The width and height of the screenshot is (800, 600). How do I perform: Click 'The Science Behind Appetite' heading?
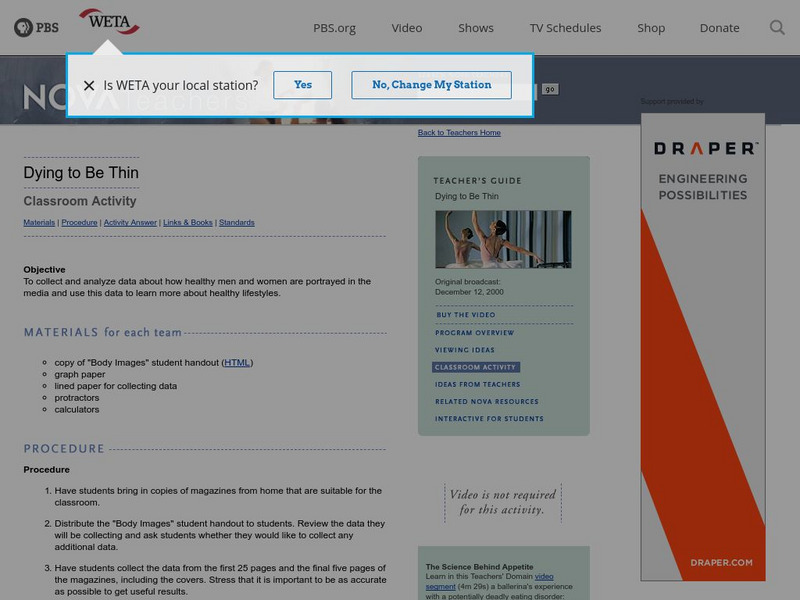pos(480,567)
